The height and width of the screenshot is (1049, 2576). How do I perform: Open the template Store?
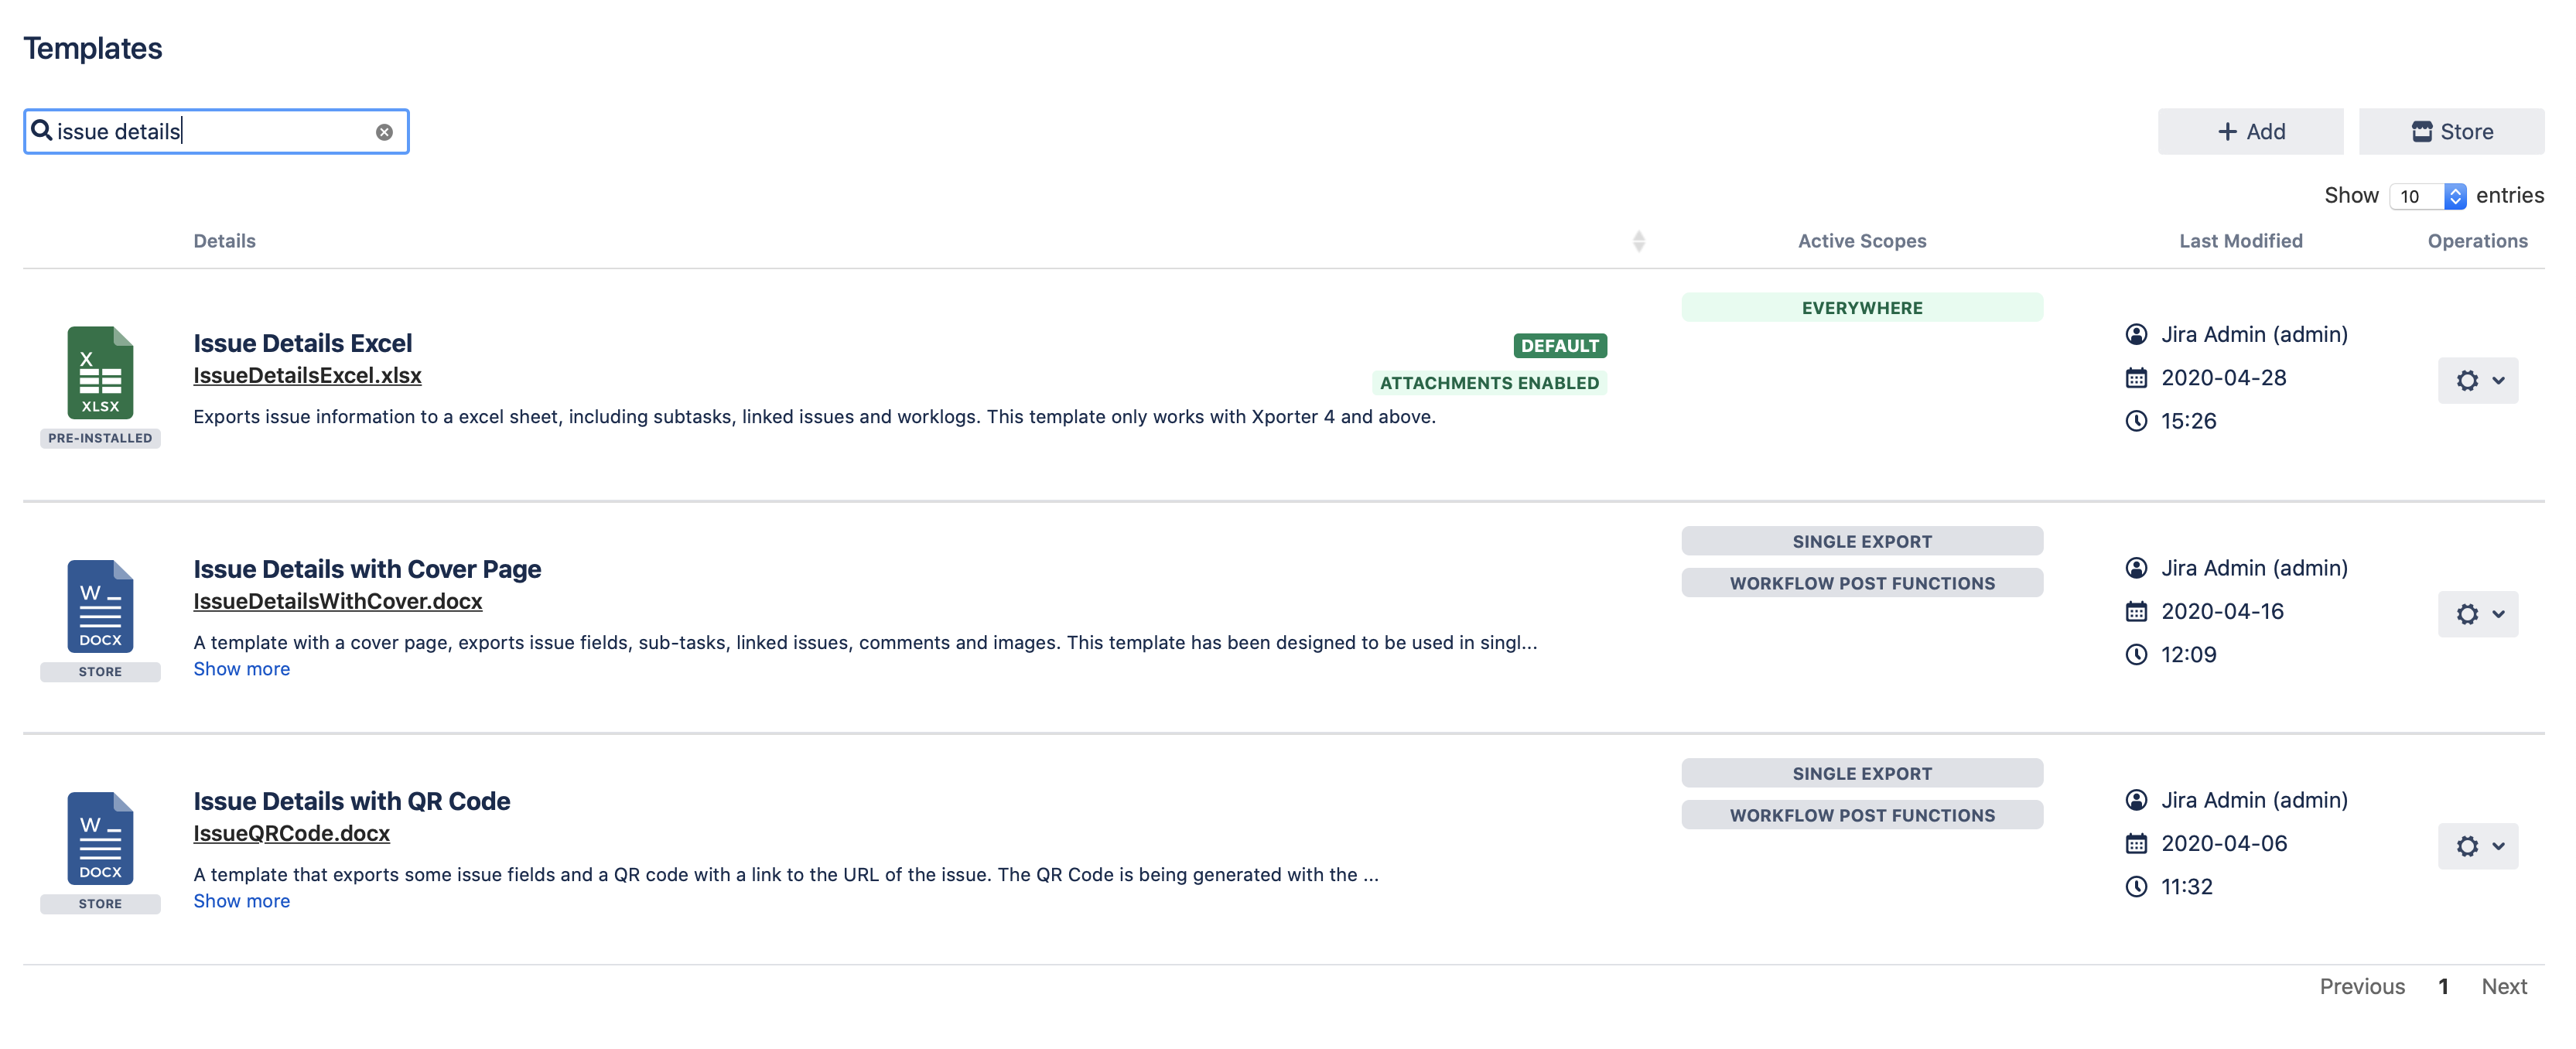[2451, 132]
